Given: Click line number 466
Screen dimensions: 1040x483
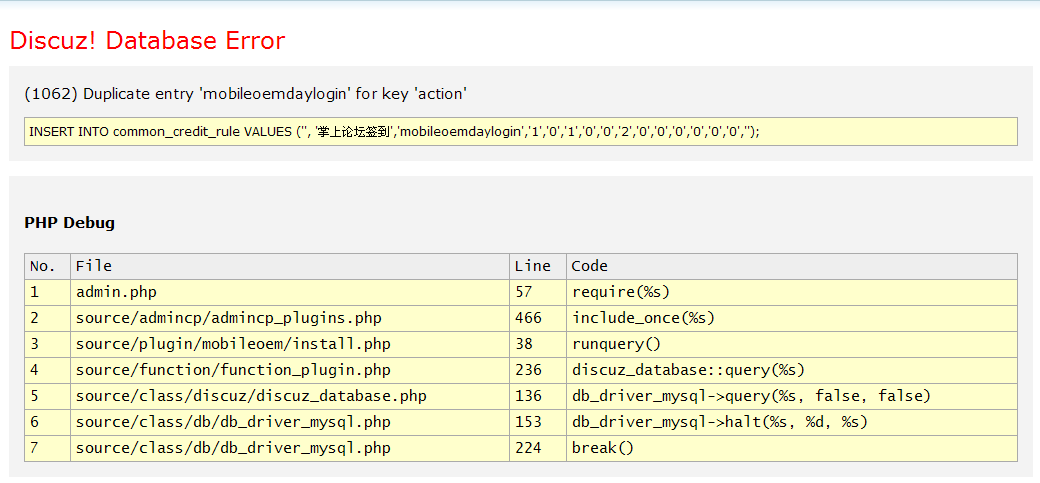Looking at the screenshot, I should coord(538,318).
